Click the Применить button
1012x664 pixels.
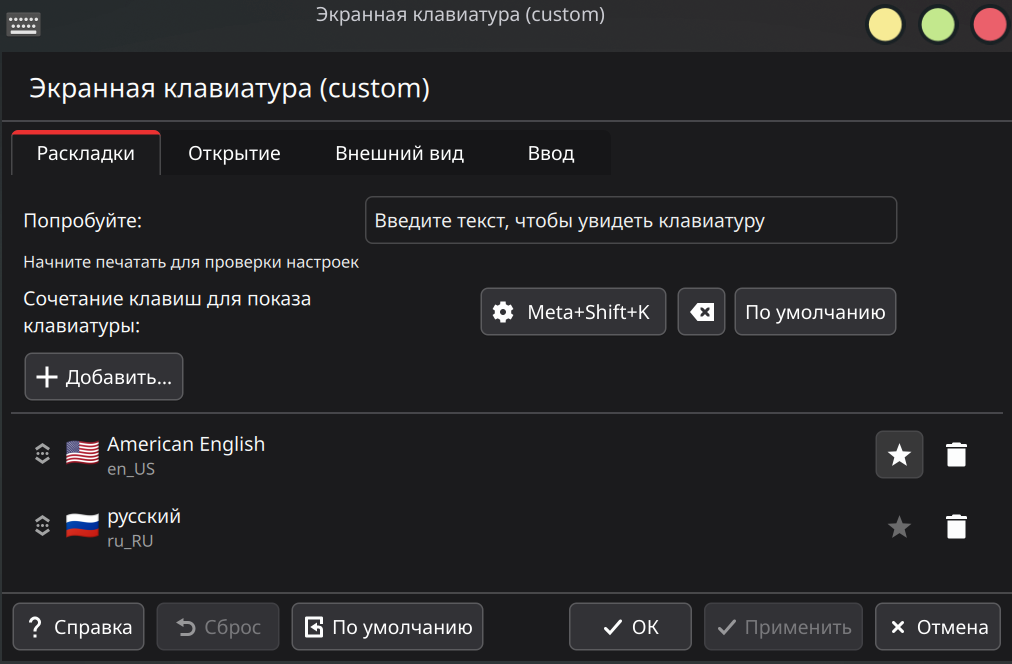[x=784, y=627]
